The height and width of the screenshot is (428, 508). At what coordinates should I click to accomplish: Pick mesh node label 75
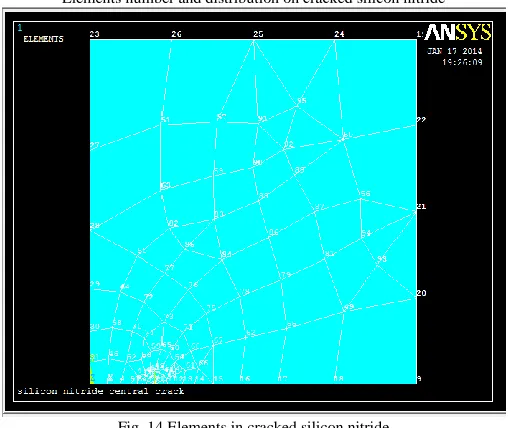tap(211, 308)
